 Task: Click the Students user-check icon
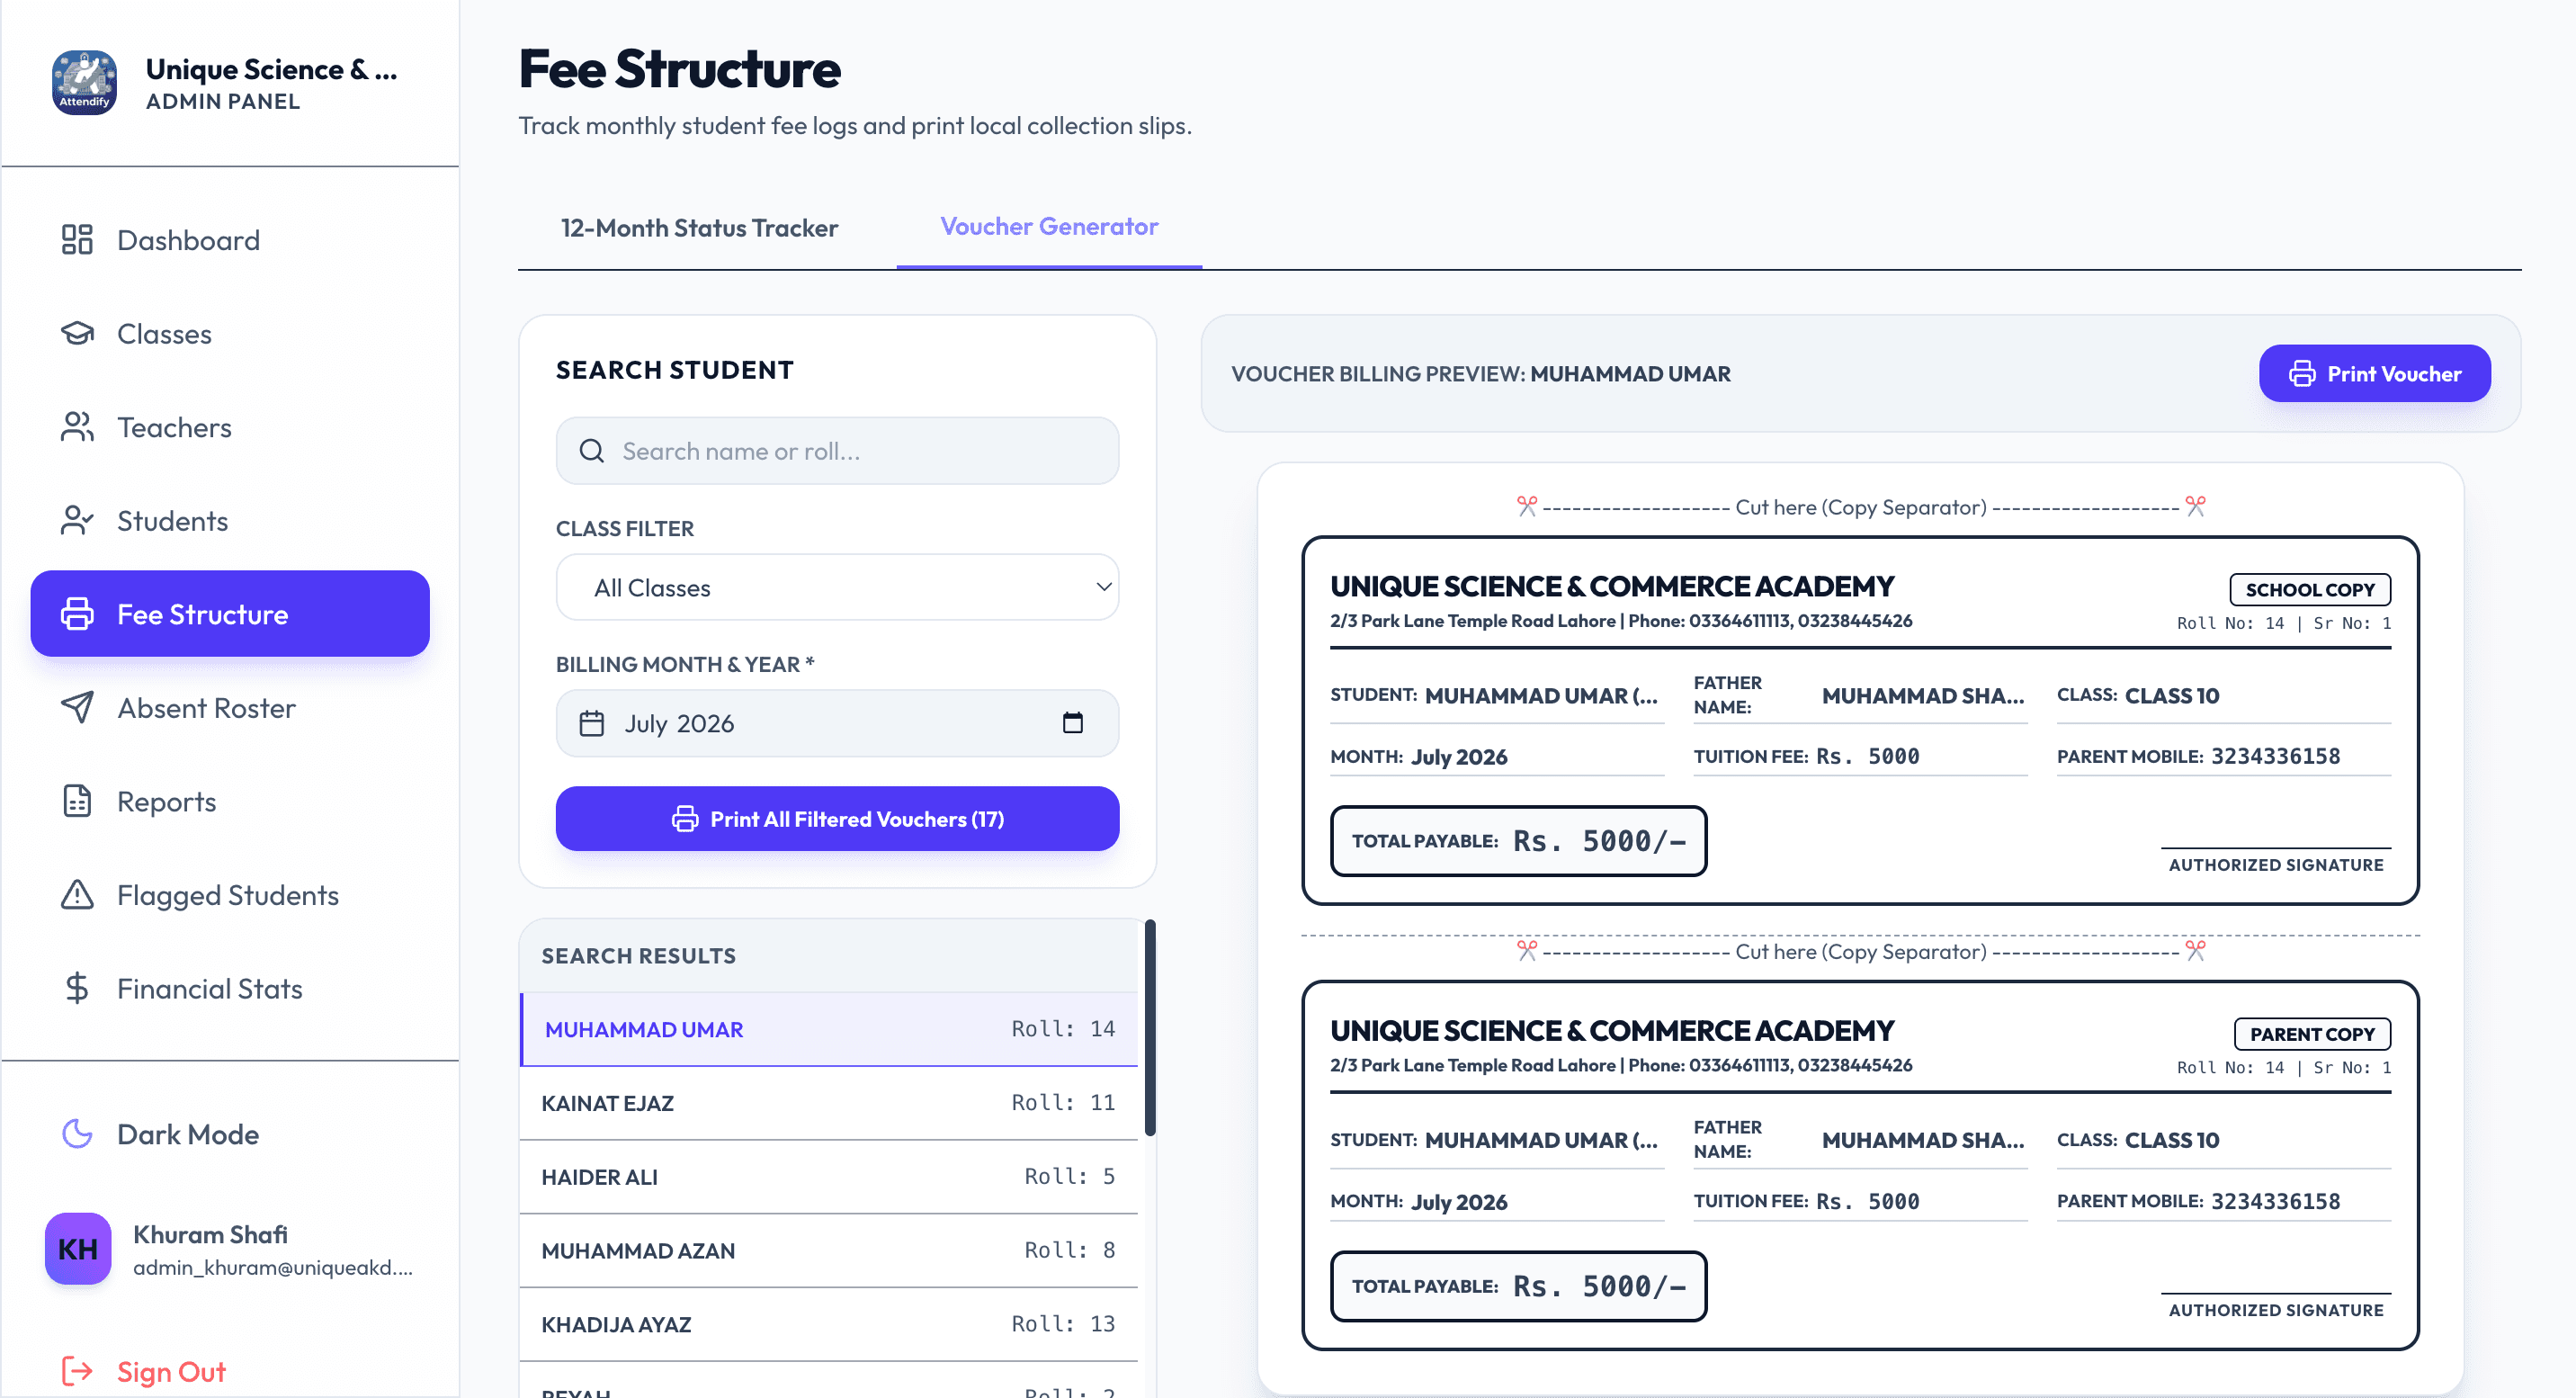pyautogui.click(x=77, y=520)
